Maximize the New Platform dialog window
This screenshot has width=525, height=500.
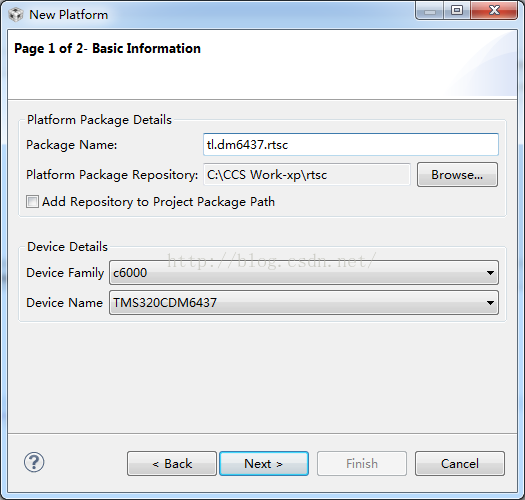[457, 11]
